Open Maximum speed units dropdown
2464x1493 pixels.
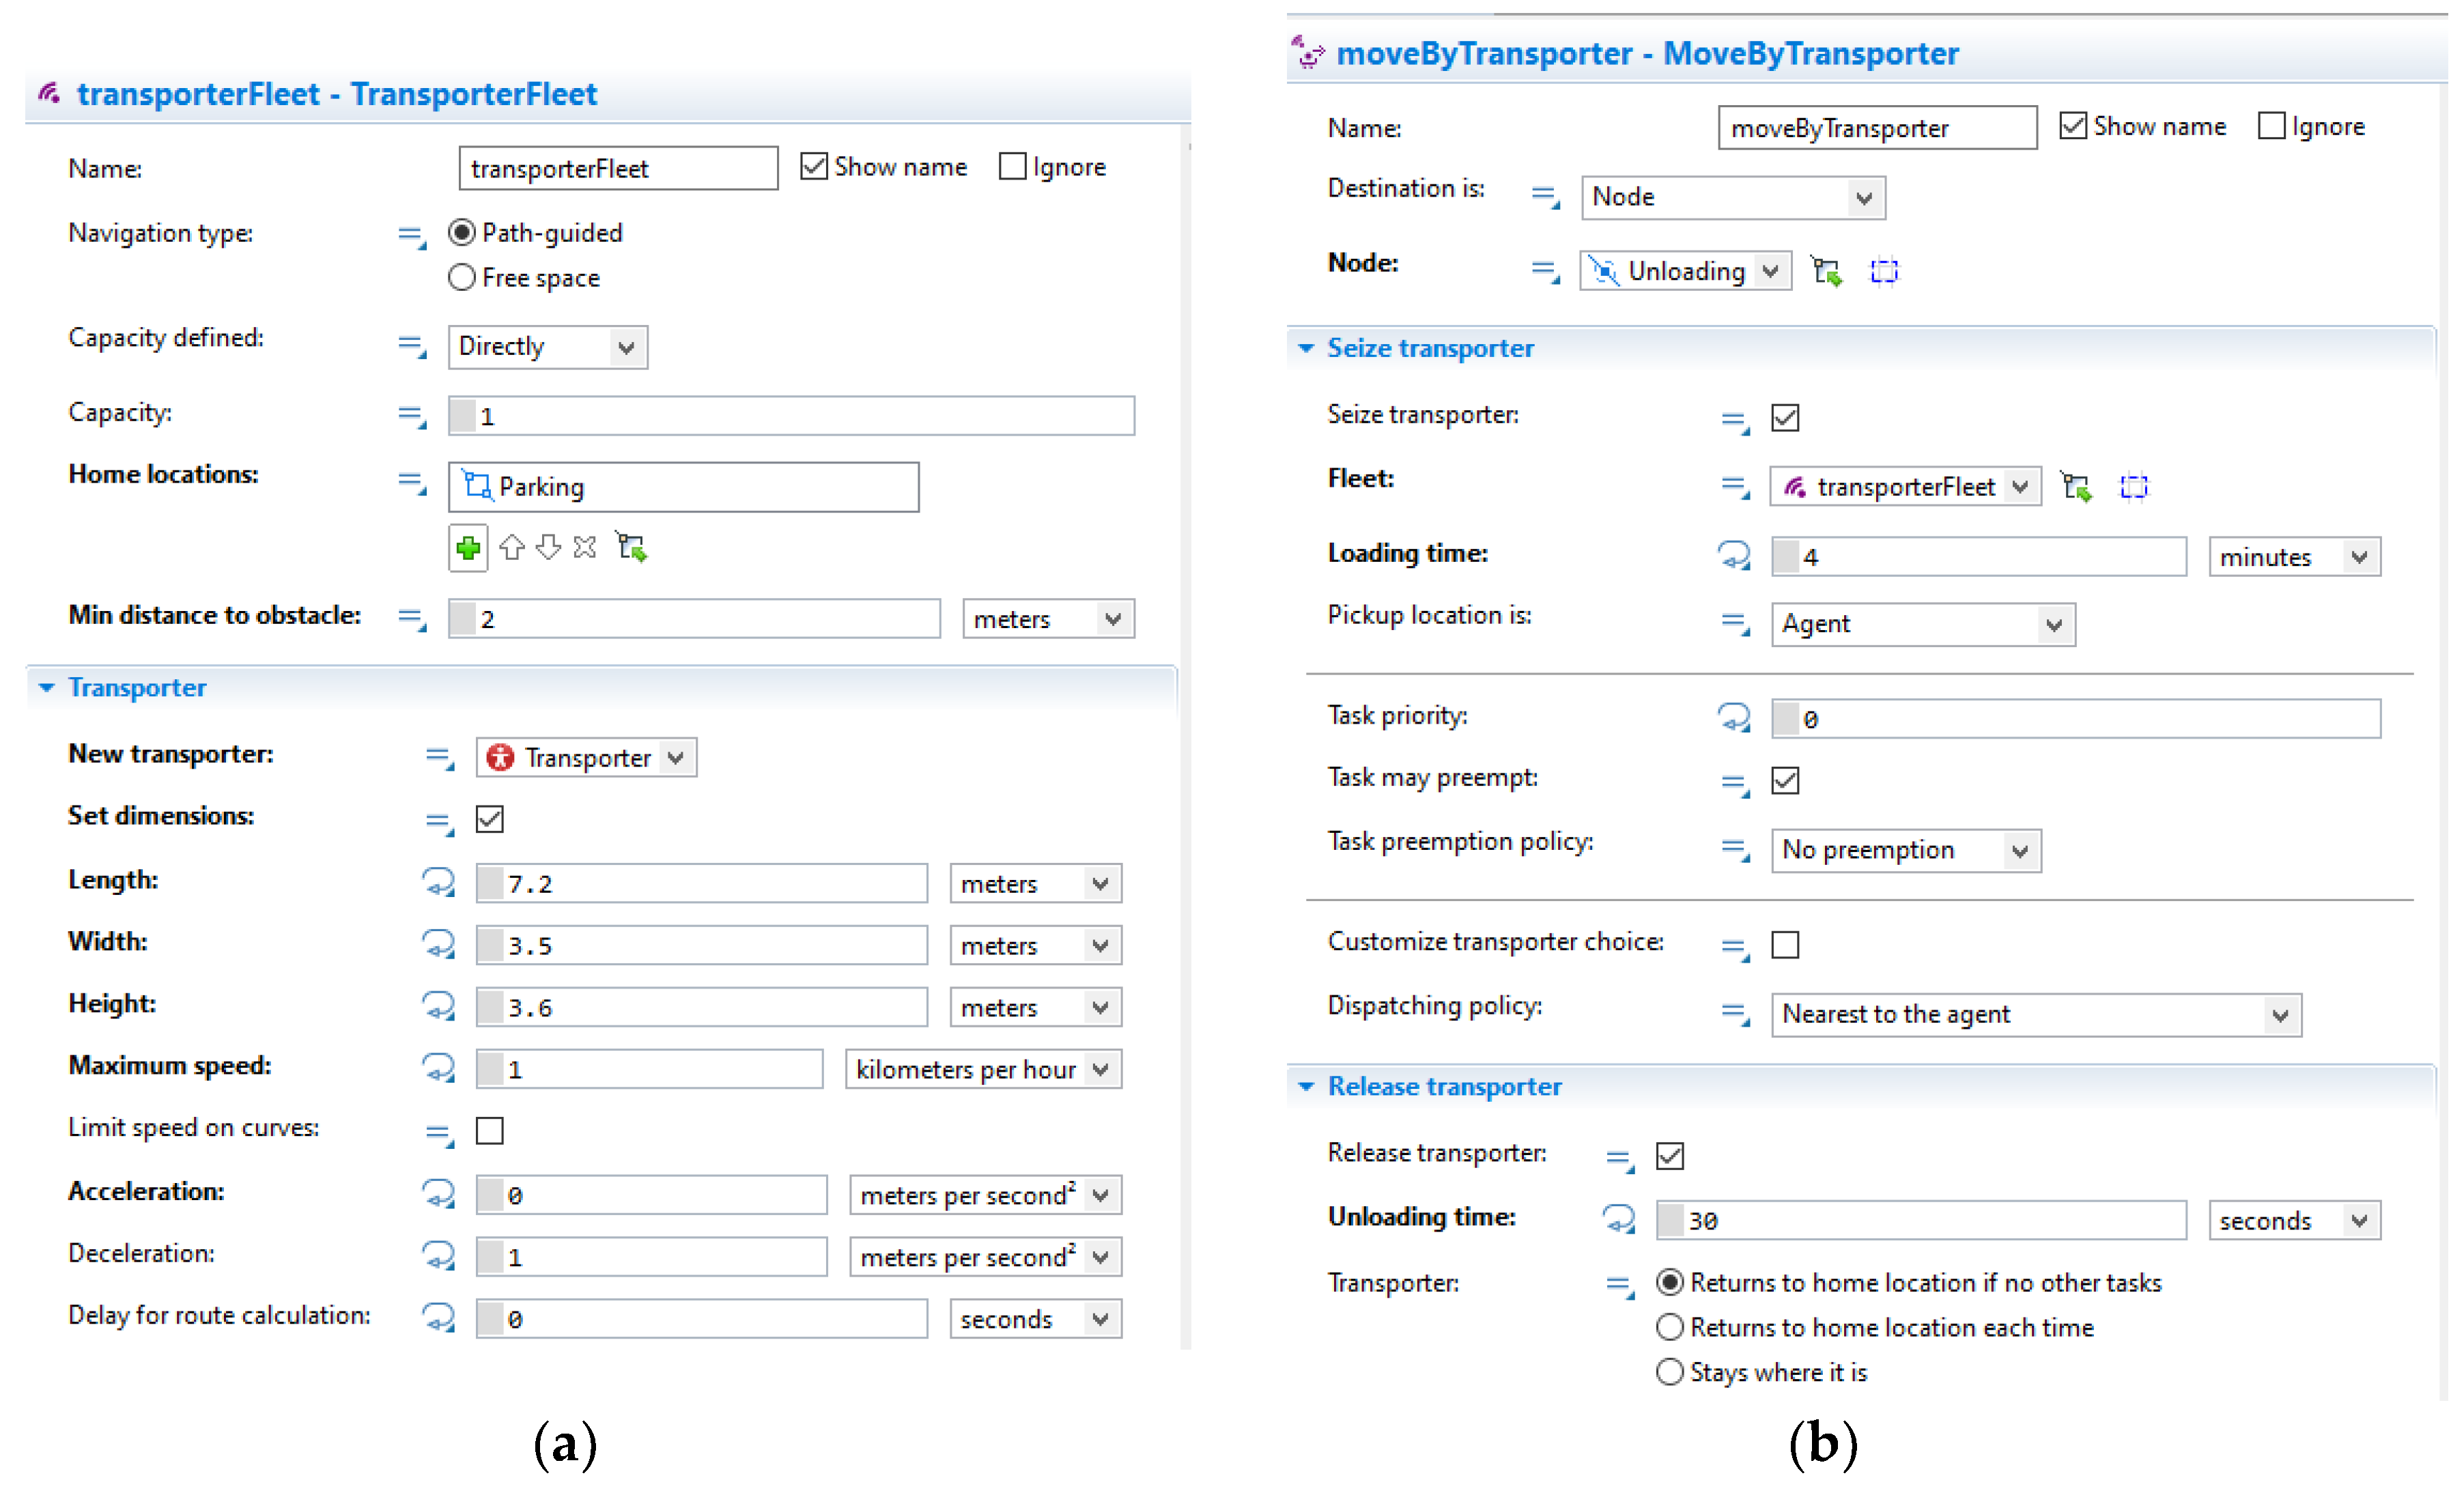(x=982, y=1069)
